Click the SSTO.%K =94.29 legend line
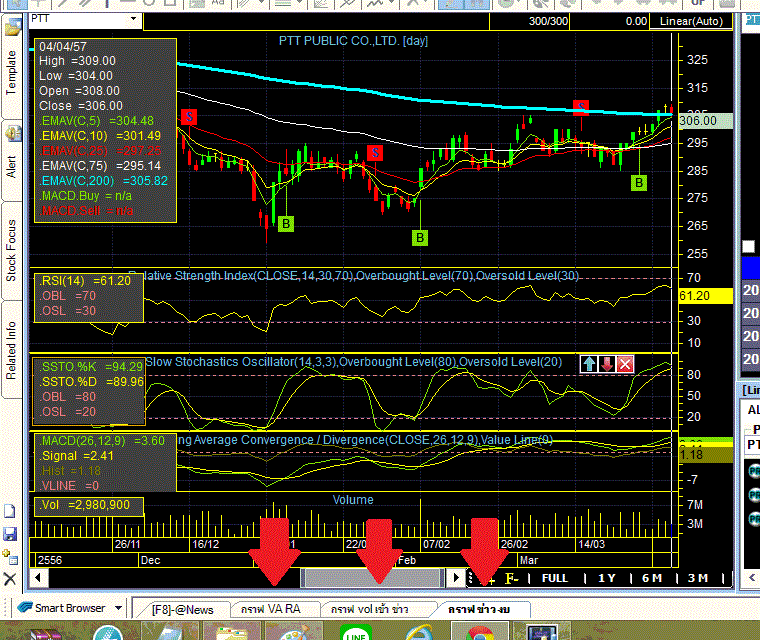This screenshot has width=760, height=640. (x=91, y=367)
